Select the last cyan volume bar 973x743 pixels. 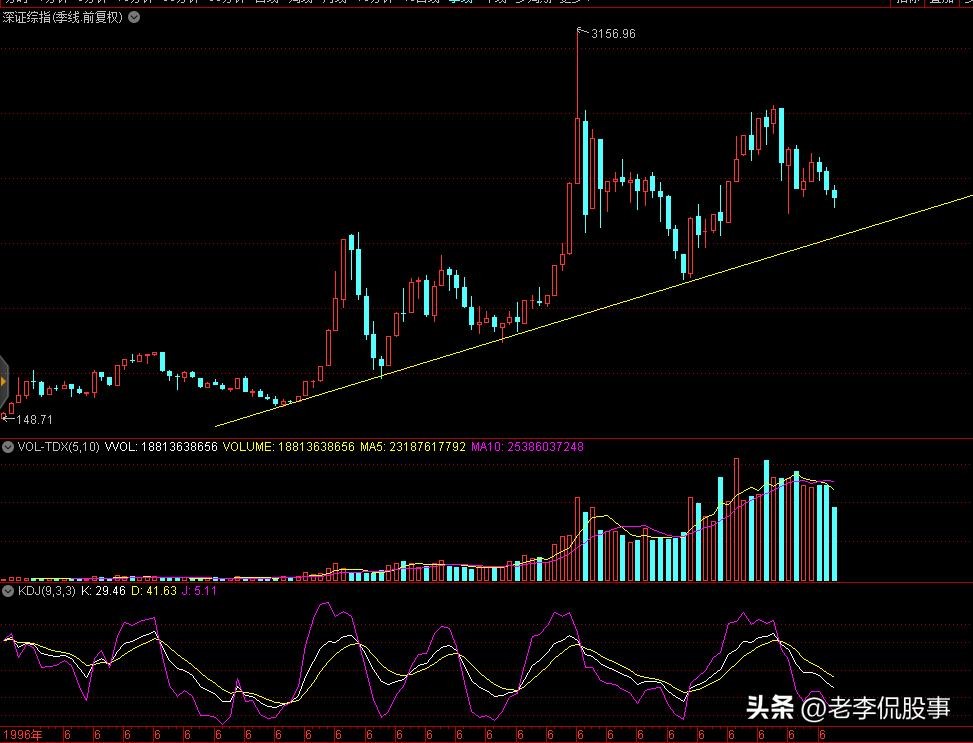coord(835,544)
